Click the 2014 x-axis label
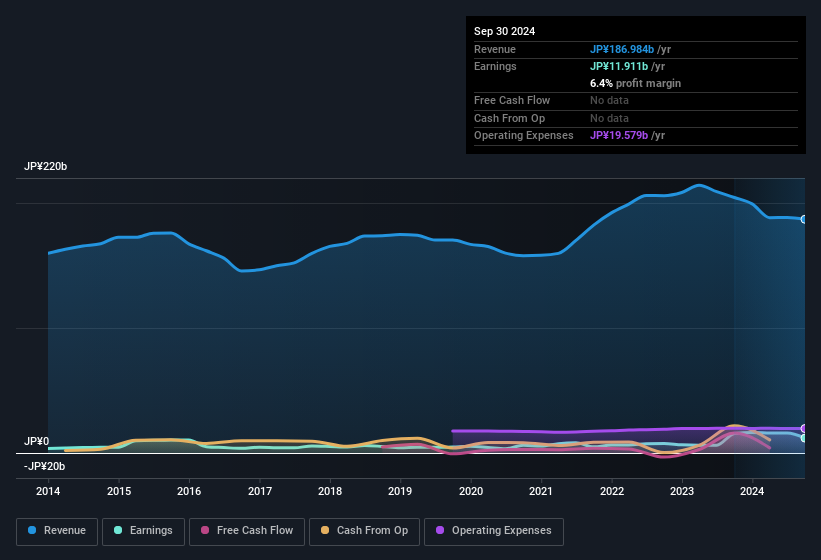This screenshot has height=560, width=821. point(48,491)
